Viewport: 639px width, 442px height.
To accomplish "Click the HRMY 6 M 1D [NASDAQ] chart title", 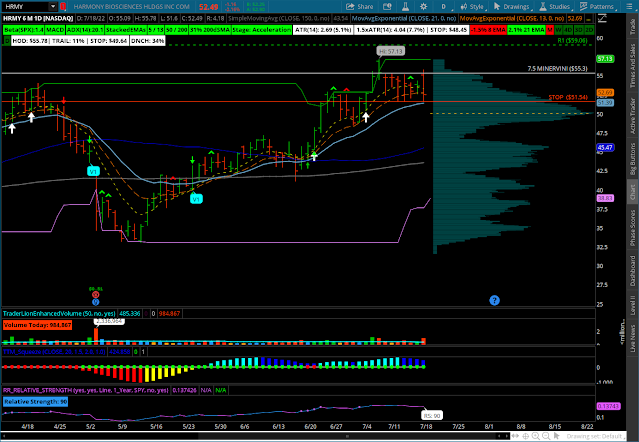I will [x=38, y=18].
